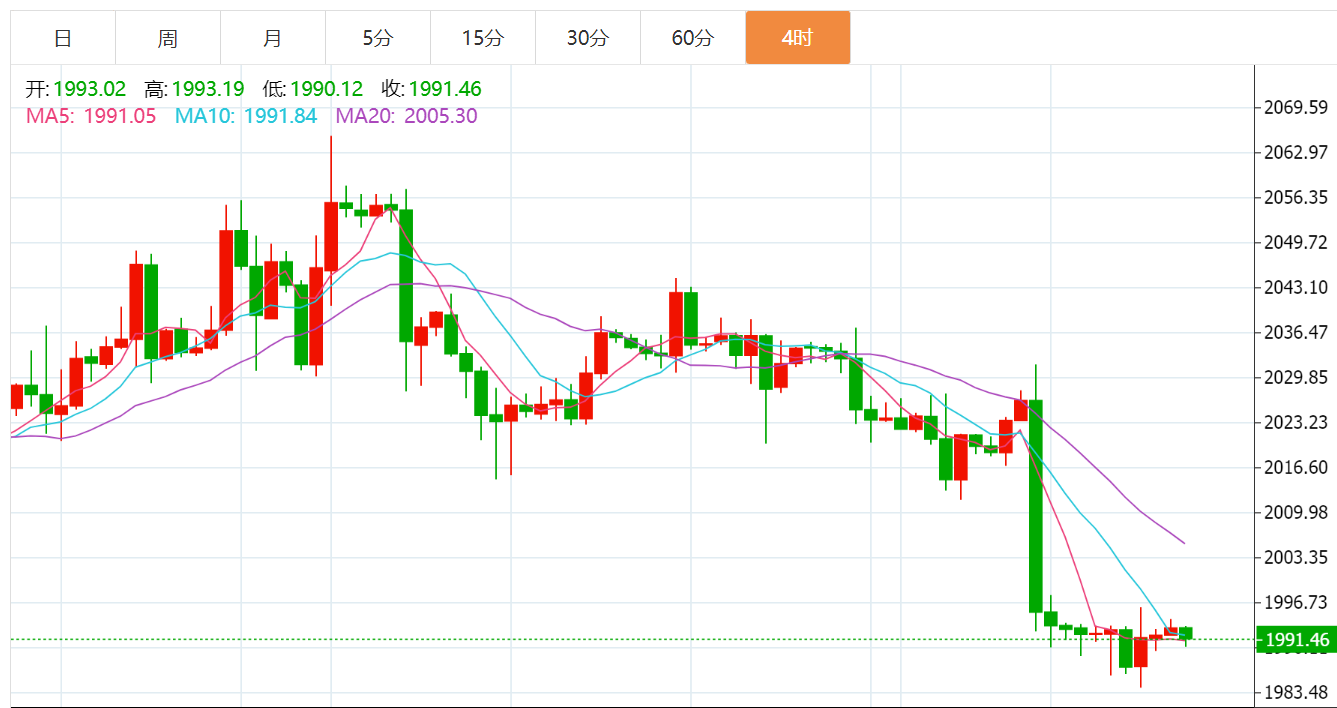Open the 月 monthly chart tab

click(273, 38)
